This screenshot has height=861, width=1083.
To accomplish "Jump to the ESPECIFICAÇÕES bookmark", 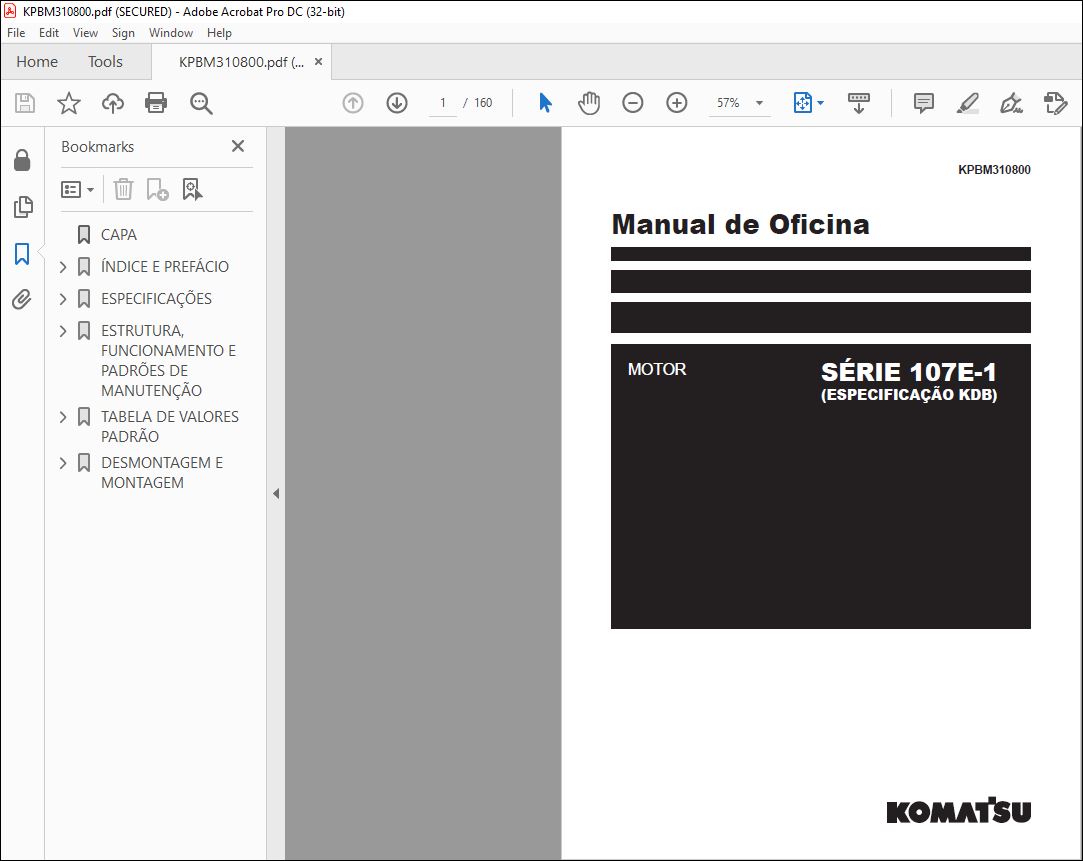I will pos(156,299).
